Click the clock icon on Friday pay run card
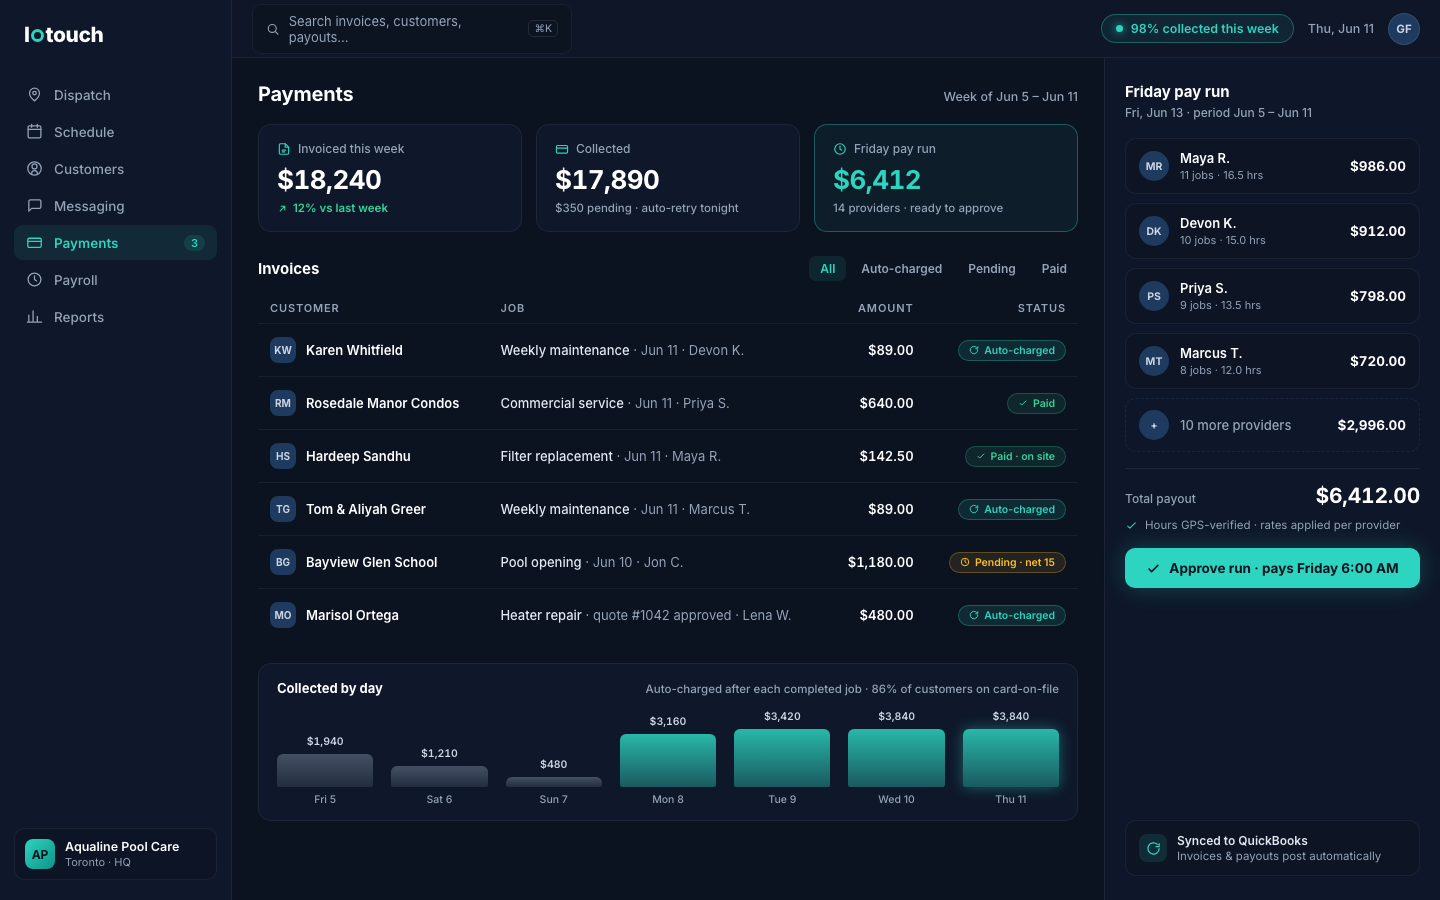 click(x=840, y=149)
